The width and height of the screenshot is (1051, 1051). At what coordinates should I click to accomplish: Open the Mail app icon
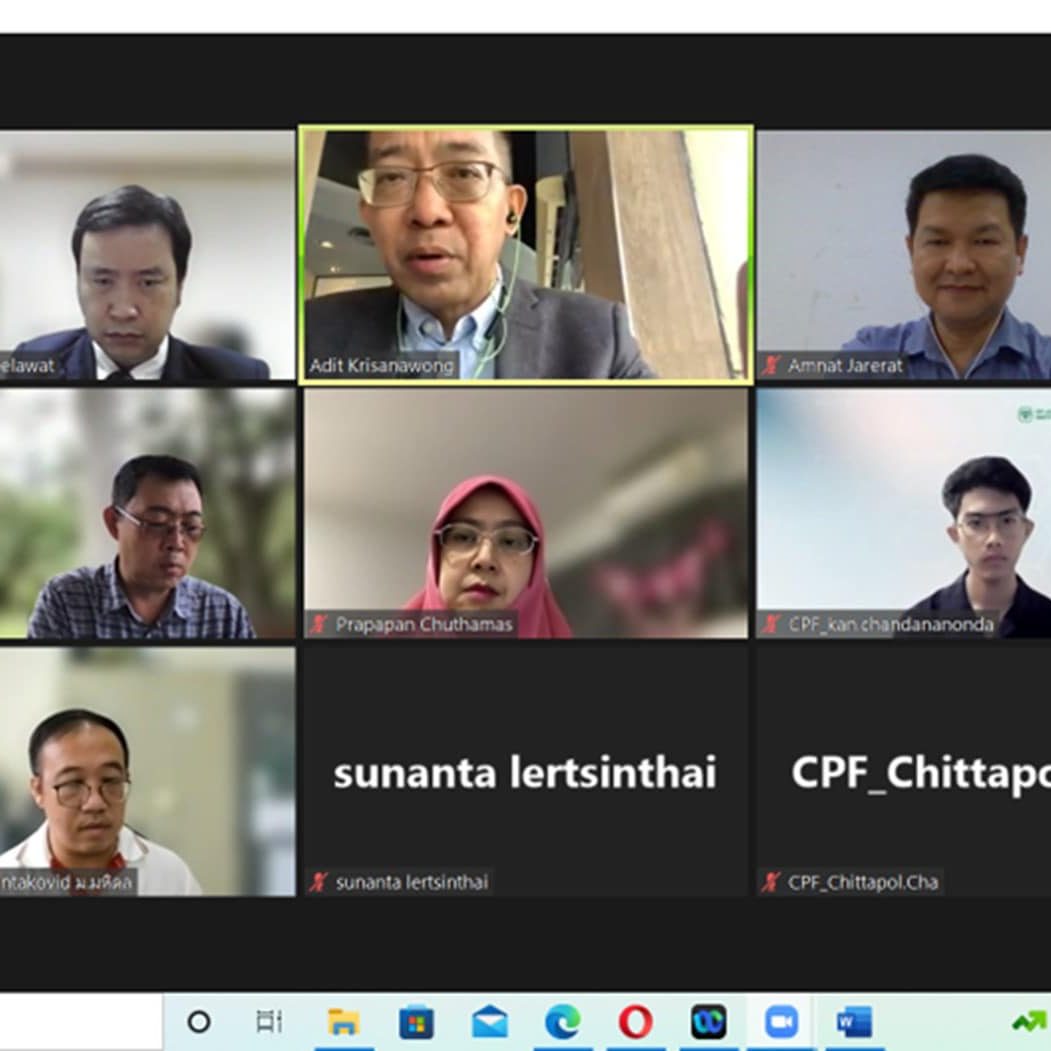[490, 1022]
